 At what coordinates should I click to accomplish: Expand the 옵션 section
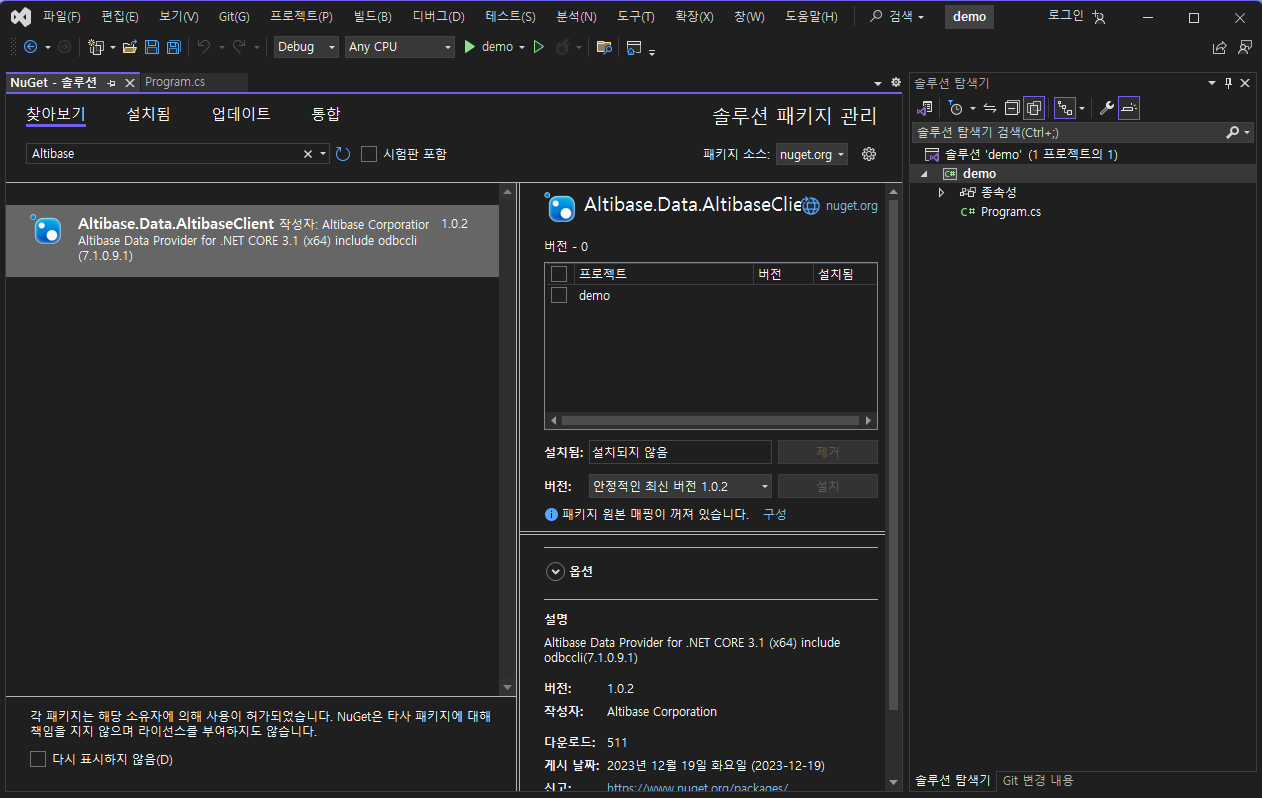[555, 572]
